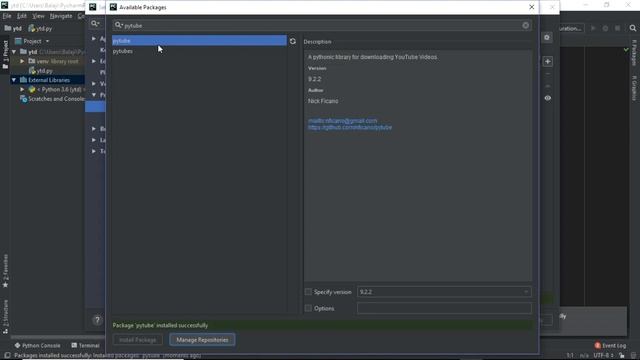Click the Stop icon in the toolbar

click(618, 28)
